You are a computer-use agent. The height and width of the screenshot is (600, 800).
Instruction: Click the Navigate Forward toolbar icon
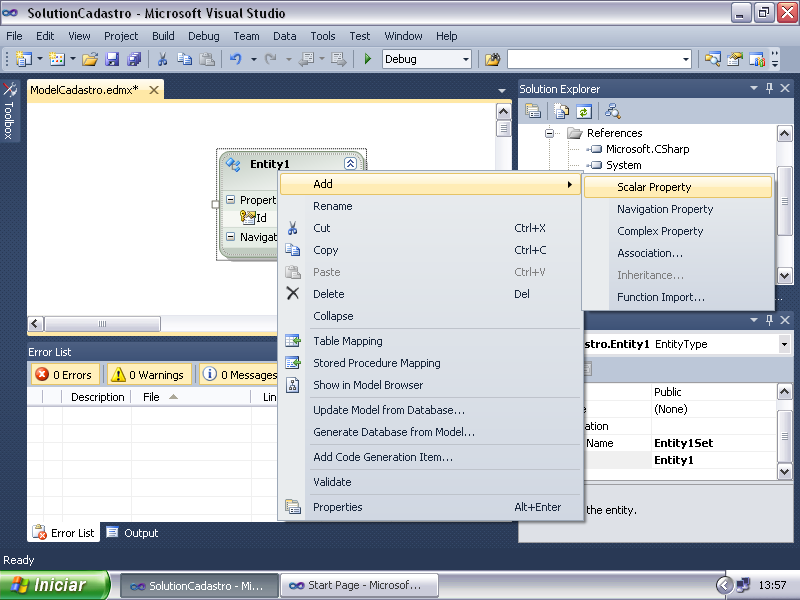pos(338,59)
